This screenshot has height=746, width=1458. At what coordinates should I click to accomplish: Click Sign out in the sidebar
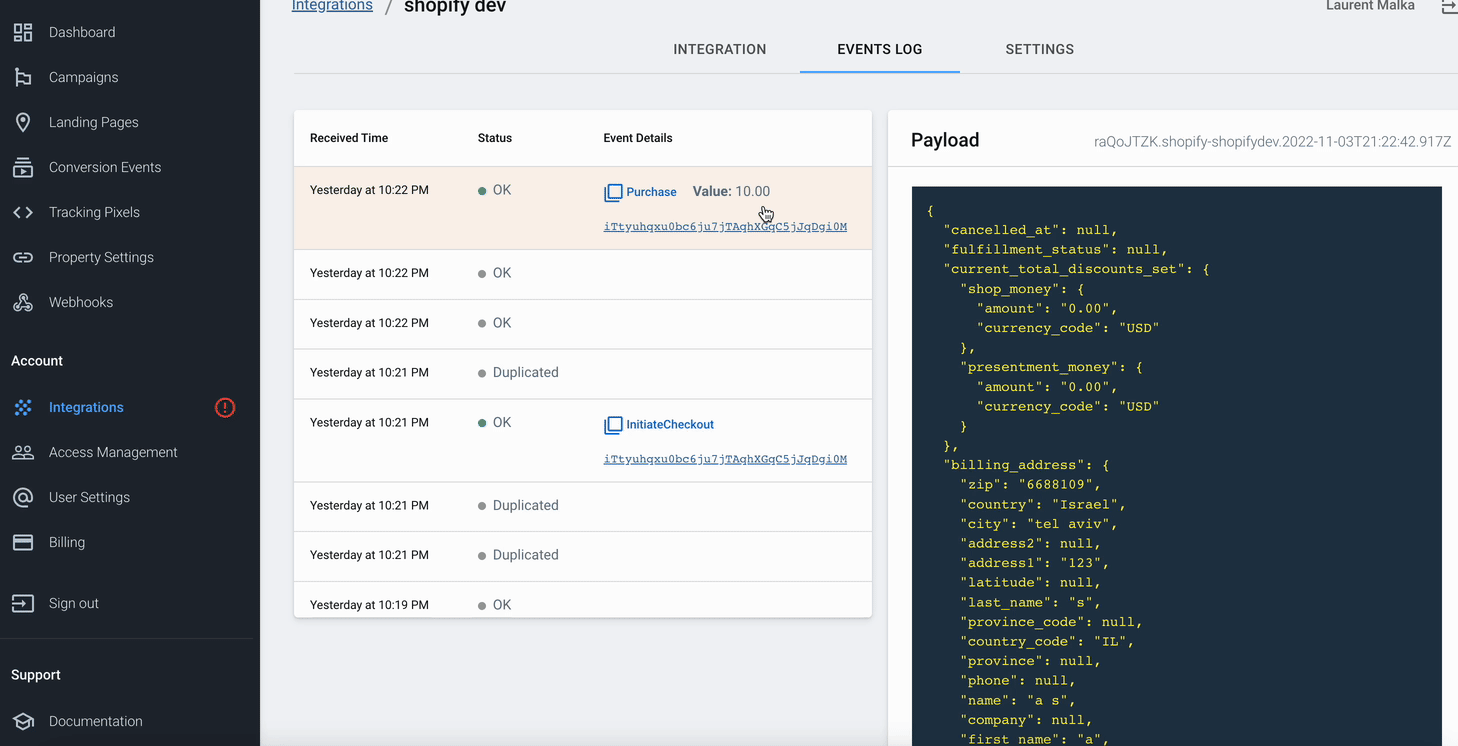(74, 603)
